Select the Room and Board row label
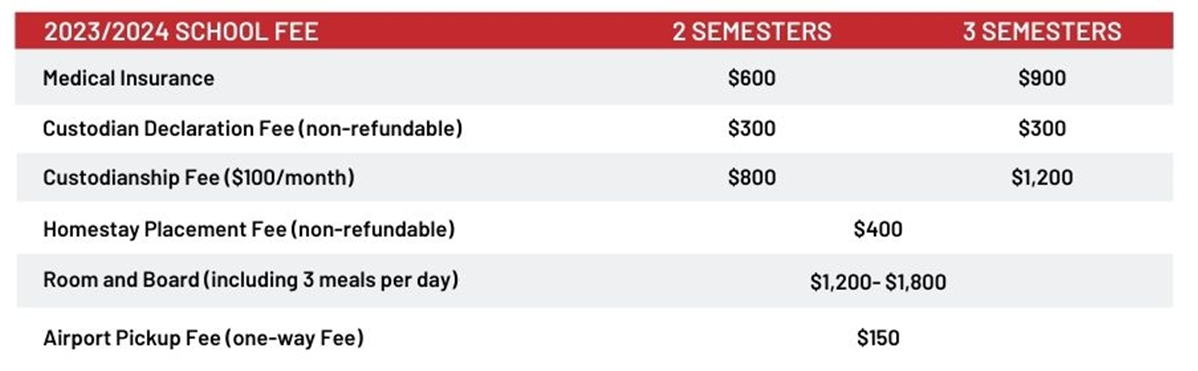1198x371 pixels. pos(251,280)
